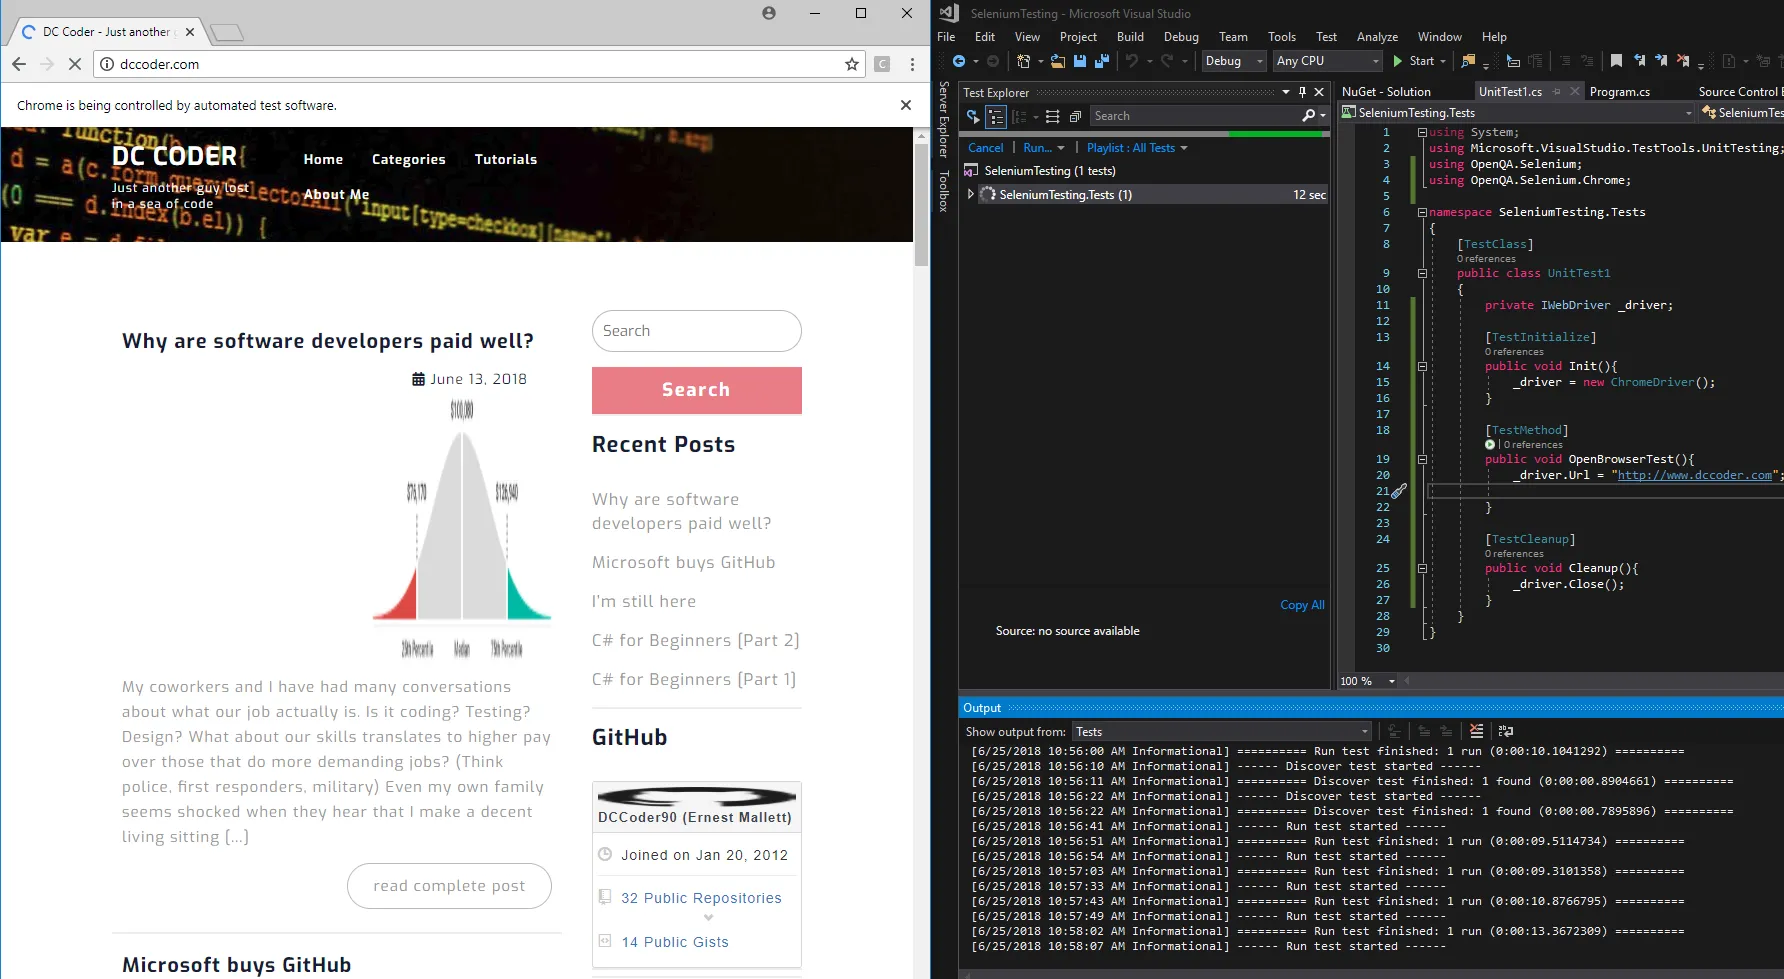Click the Navigate Backward arrow icon
The image size is (1784, 979).
959,61
